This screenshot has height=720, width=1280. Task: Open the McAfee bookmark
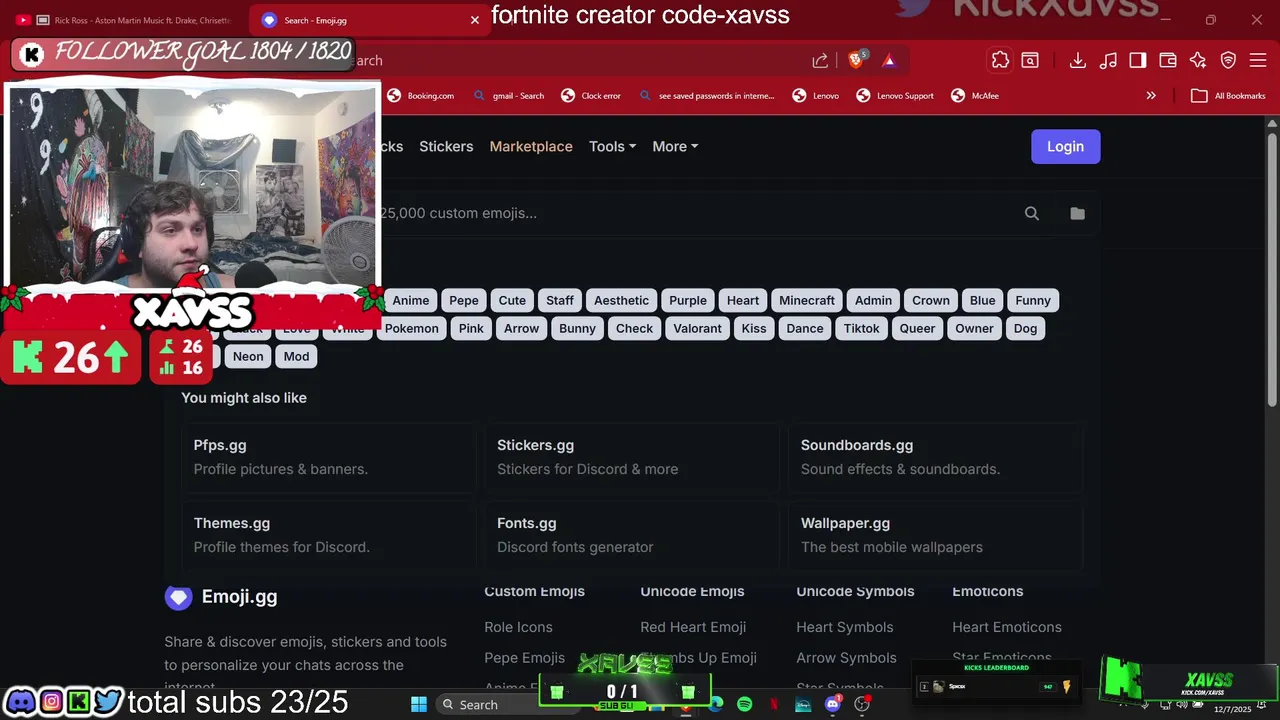[975, 96]
